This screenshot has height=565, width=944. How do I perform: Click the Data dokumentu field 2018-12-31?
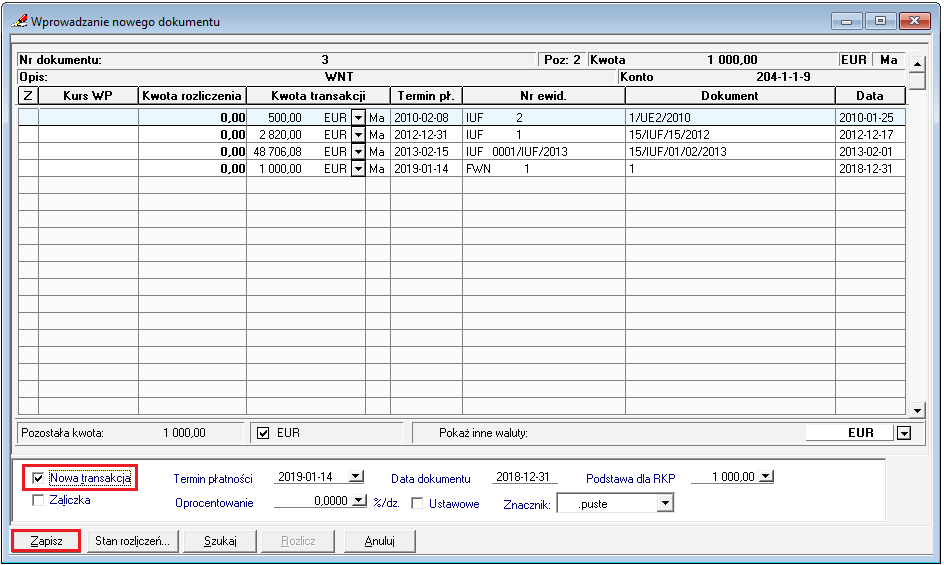(523, 476)
